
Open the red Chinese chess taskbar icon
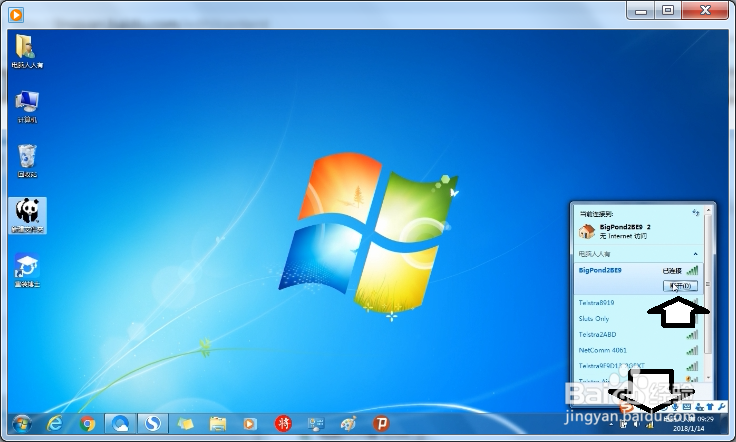click(x=283, y=424)
